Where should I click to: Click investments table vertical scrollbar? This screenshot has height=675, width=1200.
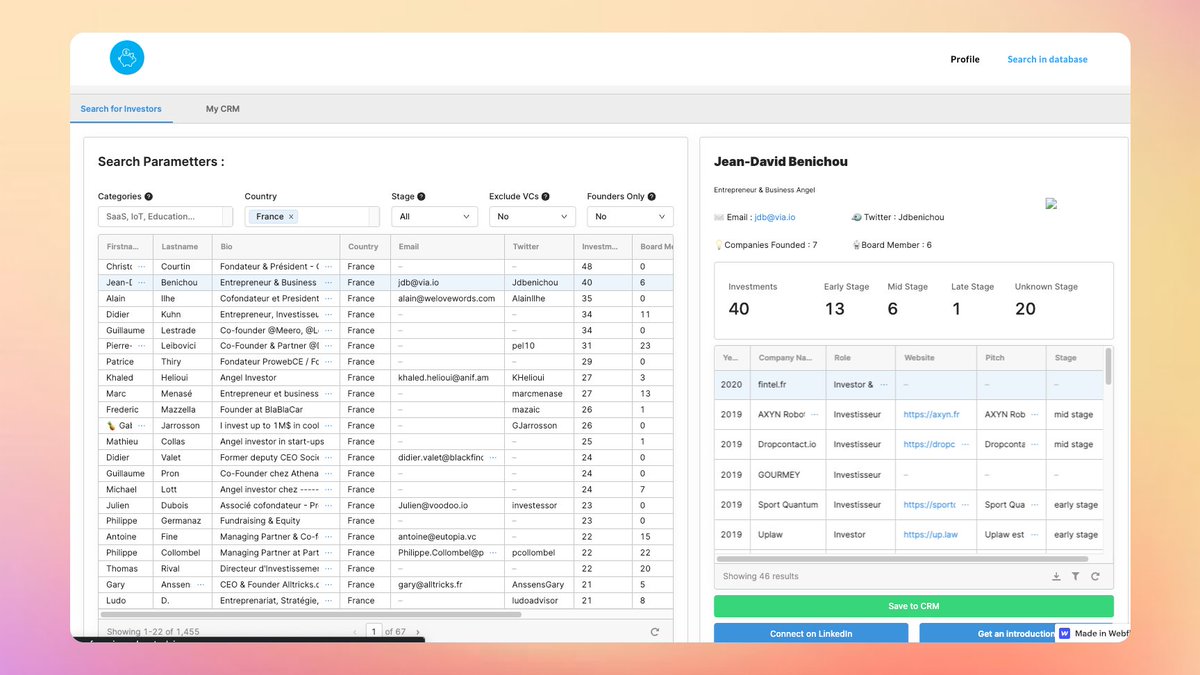1108,366
